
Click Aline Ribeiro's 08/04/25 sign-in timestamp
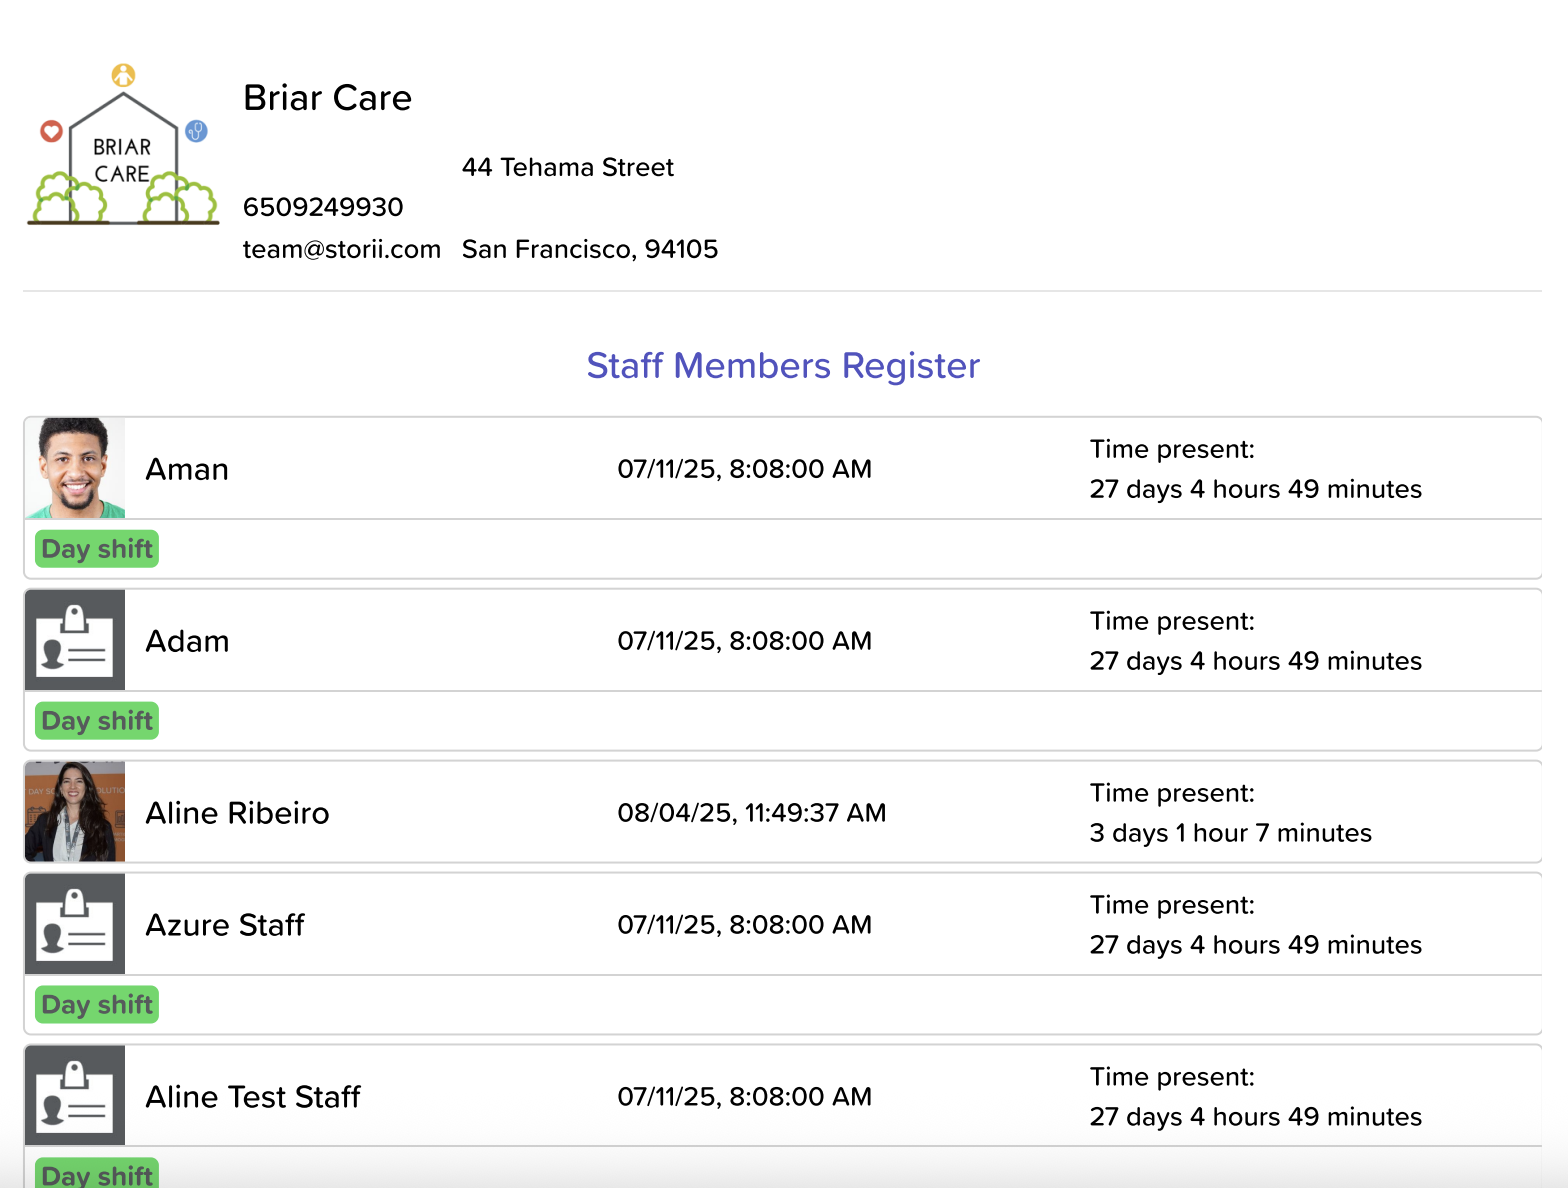tap(752, 813)
